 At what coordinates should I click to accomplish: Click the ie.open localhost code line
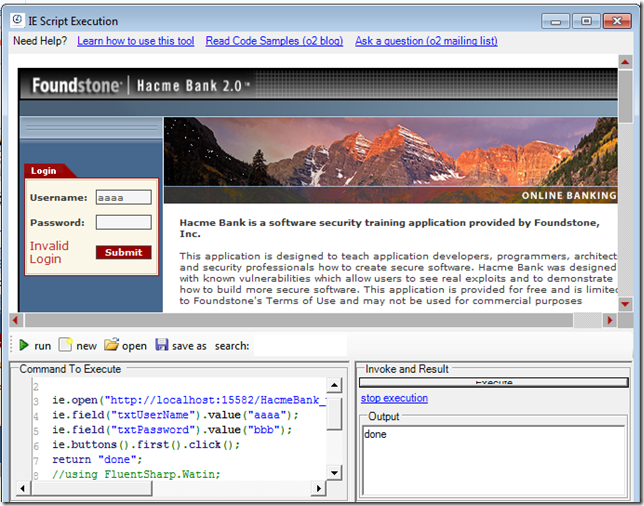click(x=189, y=400)
